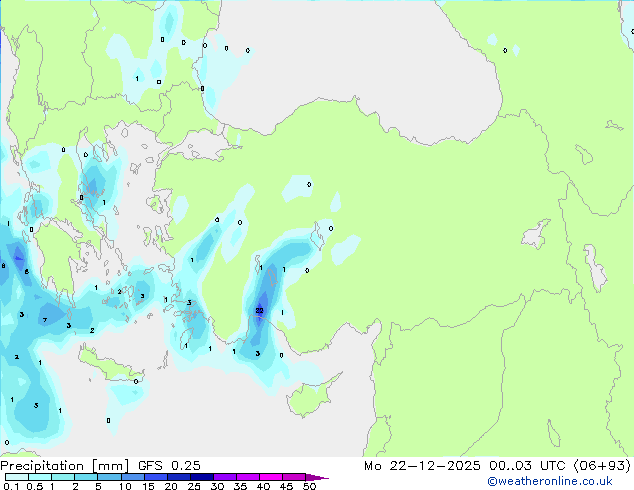Pick the legend swatch between 30 and 35
634x490 pixels.
(226, 477)
